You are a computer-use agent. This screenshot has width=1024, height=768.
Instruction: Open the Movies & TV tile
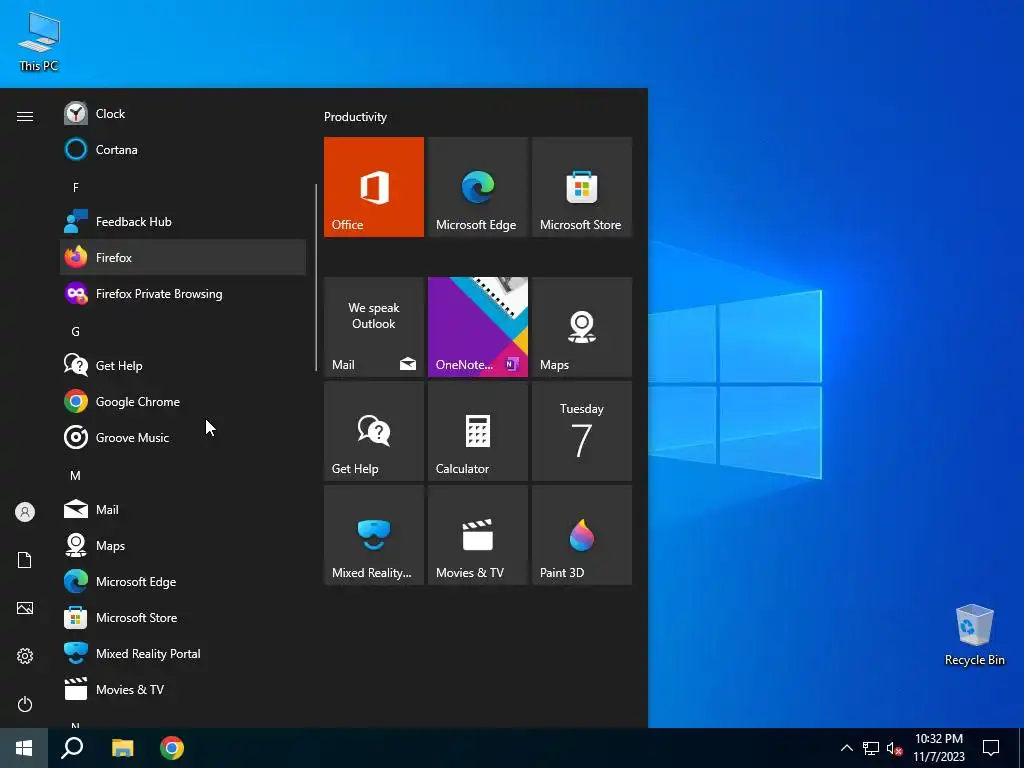[477, 535]
